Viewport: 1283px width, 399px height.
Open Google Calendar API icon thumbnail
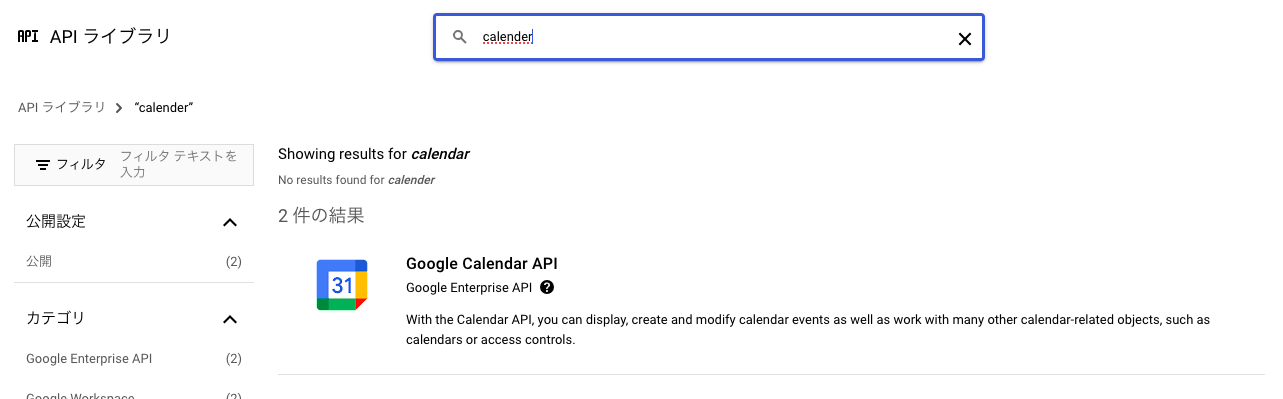point(342,285)
